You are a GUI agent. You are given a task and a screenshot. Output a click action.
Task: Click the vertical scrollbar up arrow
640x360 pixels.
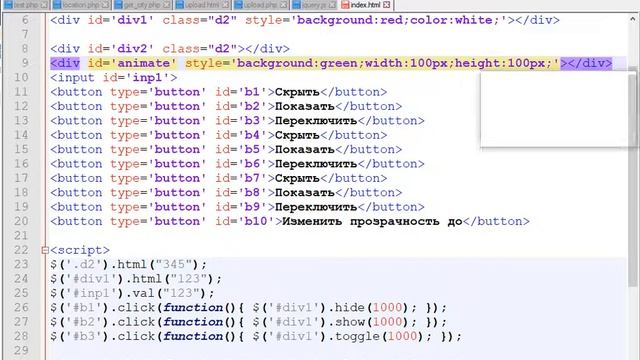(633, 19)
